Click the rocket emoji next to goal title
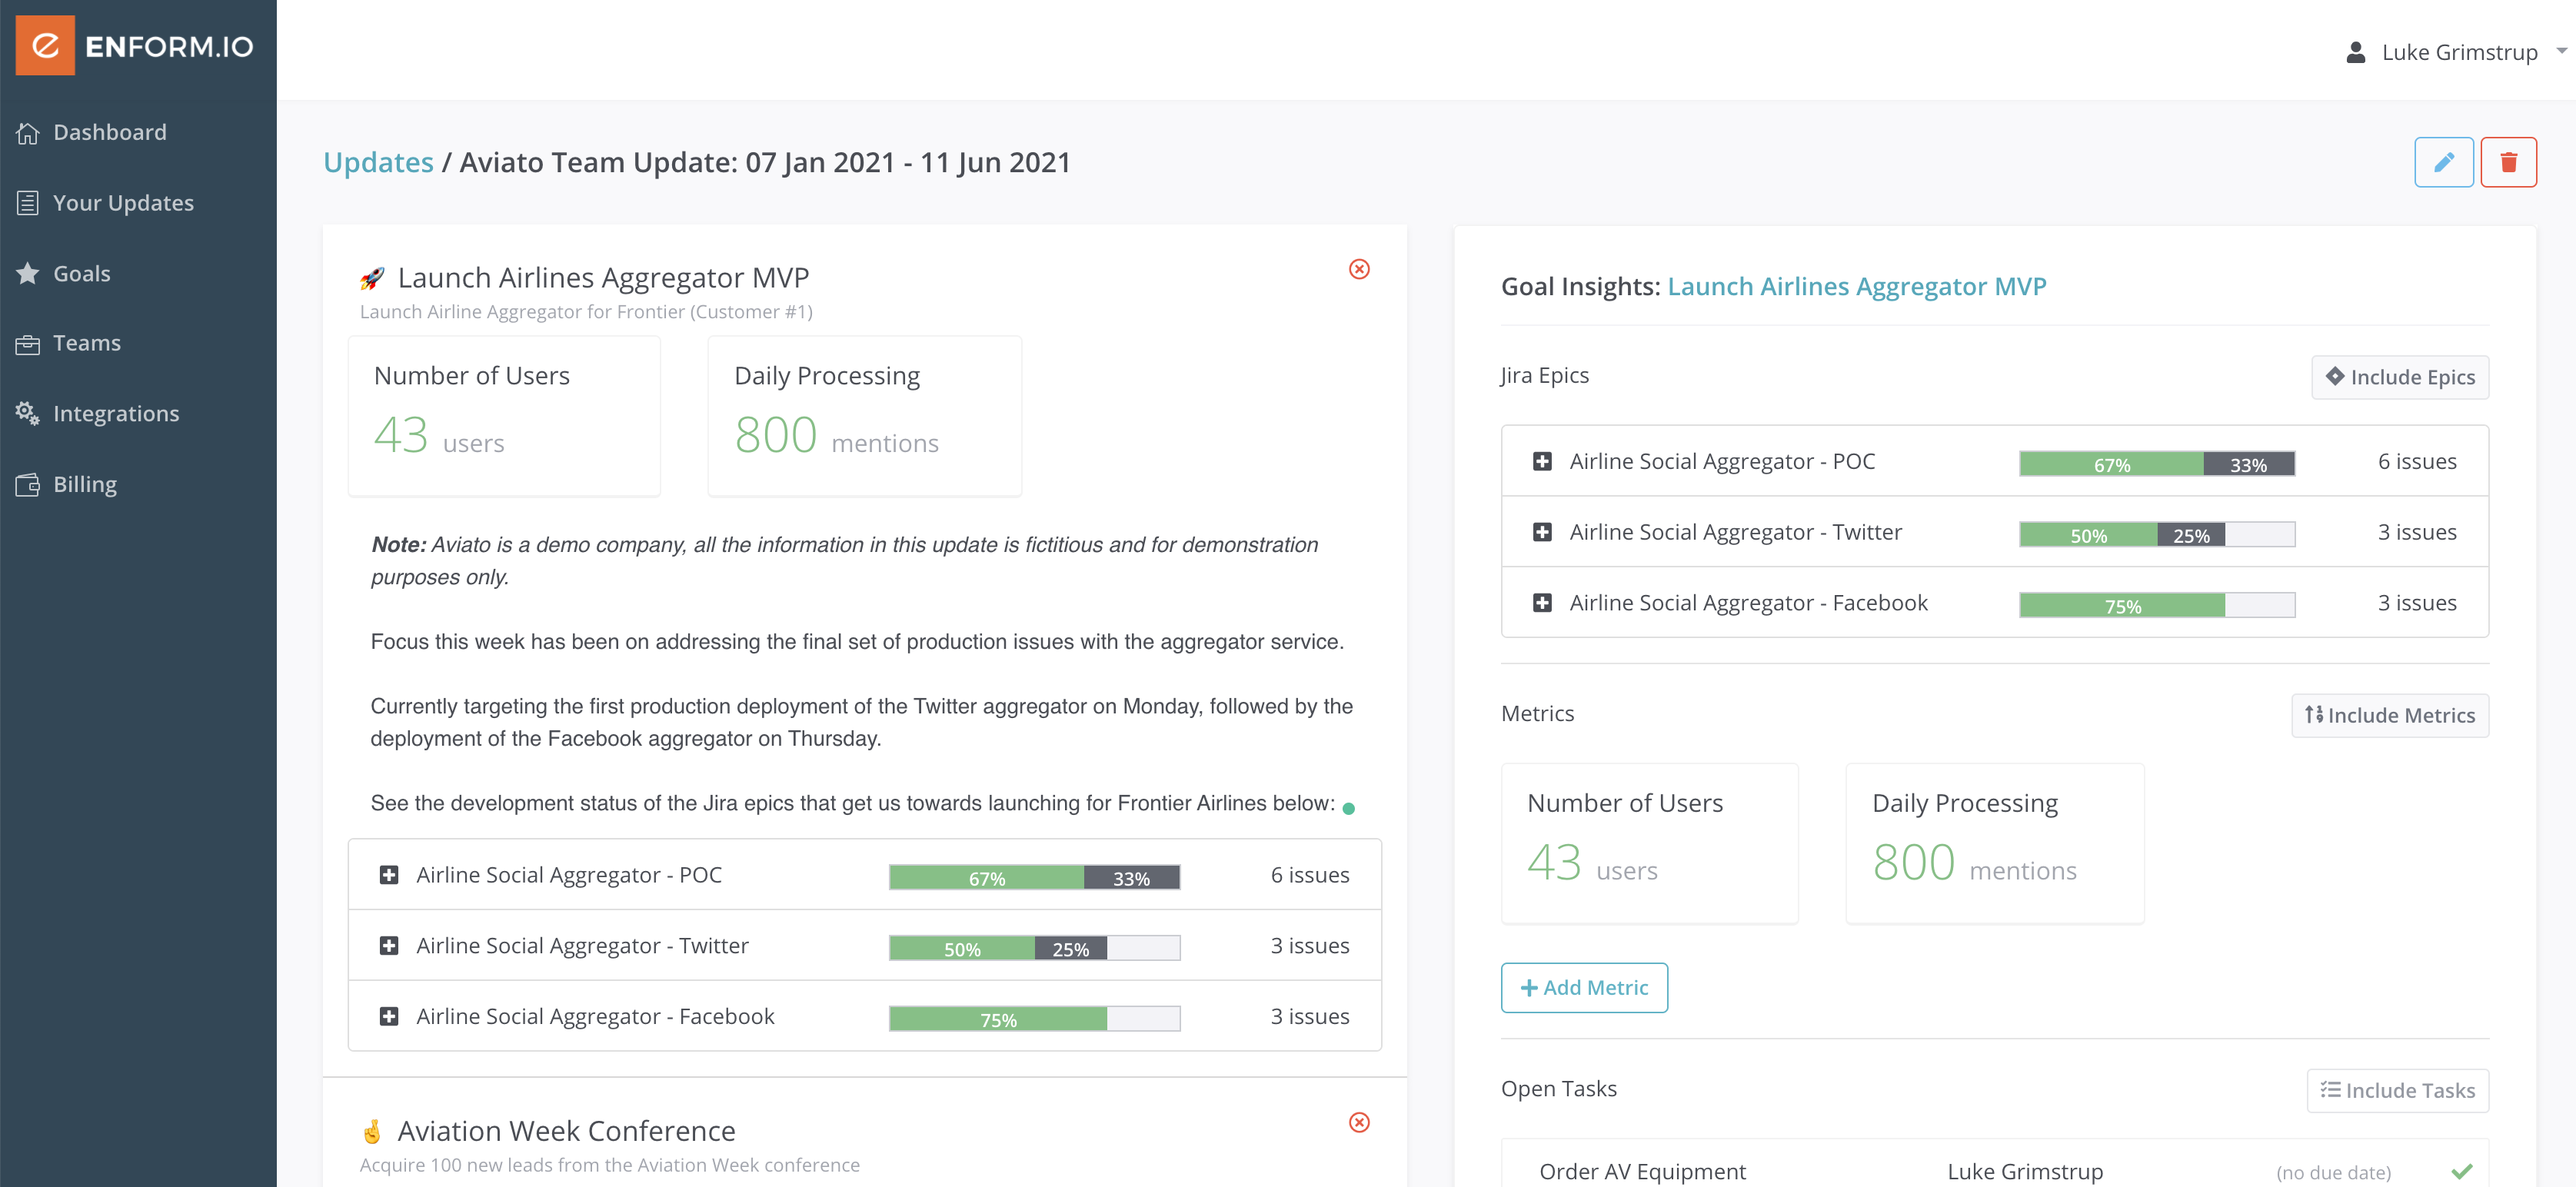The image size is (2576, 1187). pyautogui.click(x=372, y=278)
